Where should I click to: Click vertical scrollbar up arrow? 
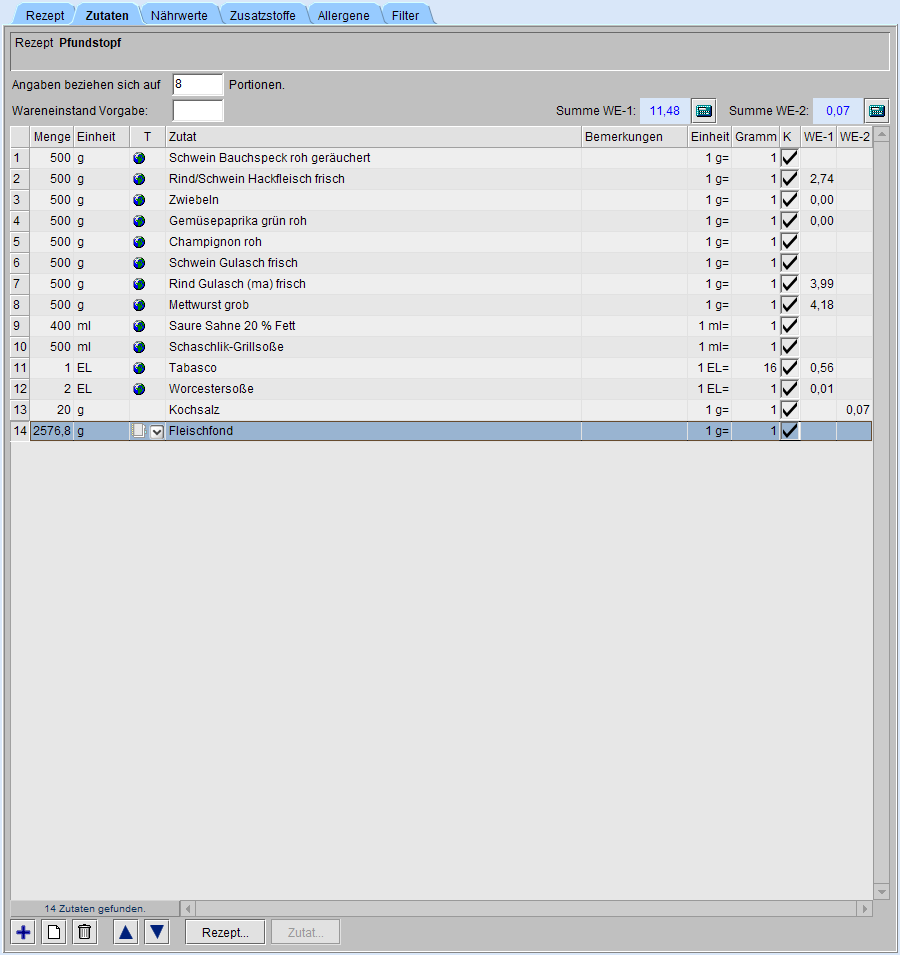tap(881, 135)
